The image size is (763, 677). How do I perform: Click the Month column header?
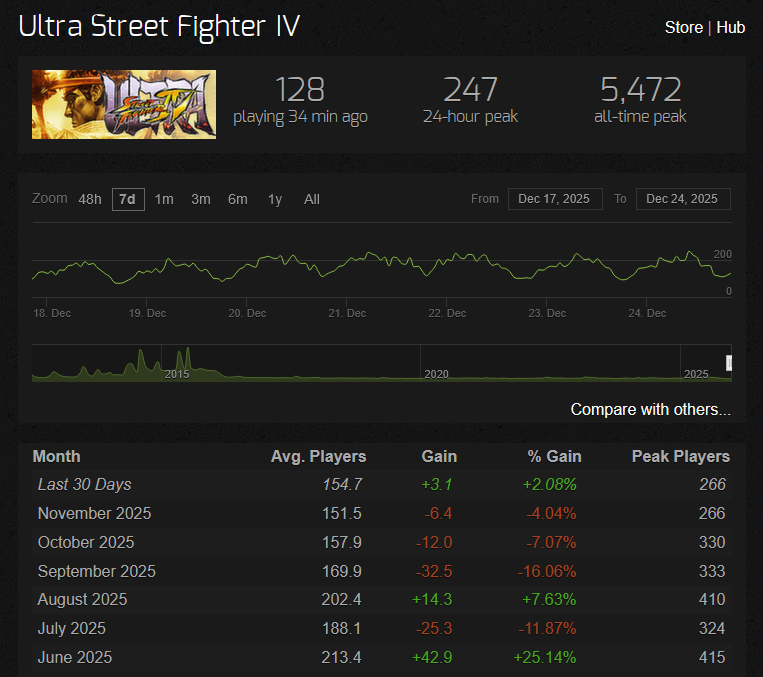pyautogui.click(x=57, y=456)
